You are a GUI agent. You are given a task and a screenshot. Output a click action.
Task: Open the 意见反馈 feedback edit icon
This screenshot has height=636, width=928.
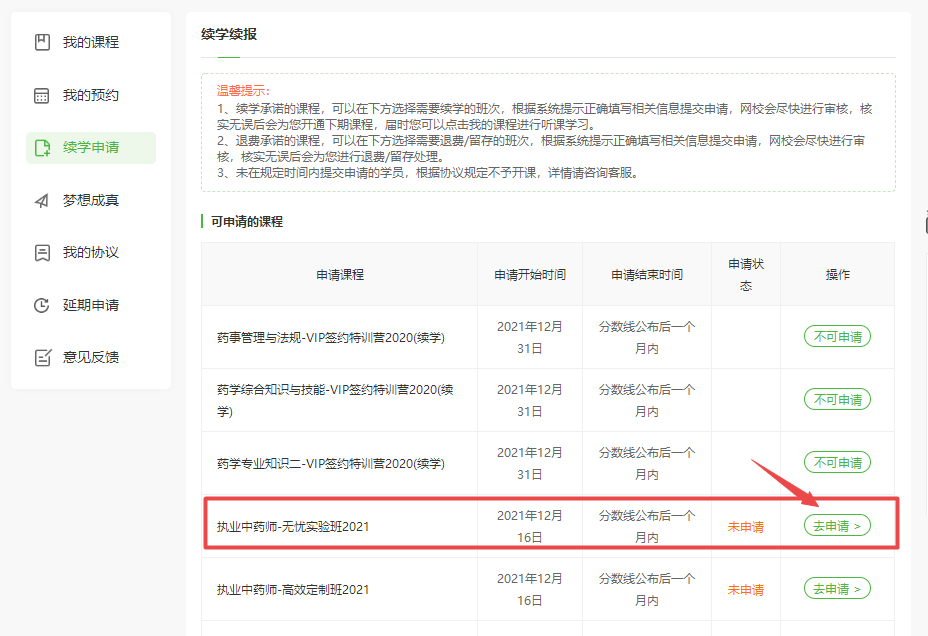click(x=42, y=357)
